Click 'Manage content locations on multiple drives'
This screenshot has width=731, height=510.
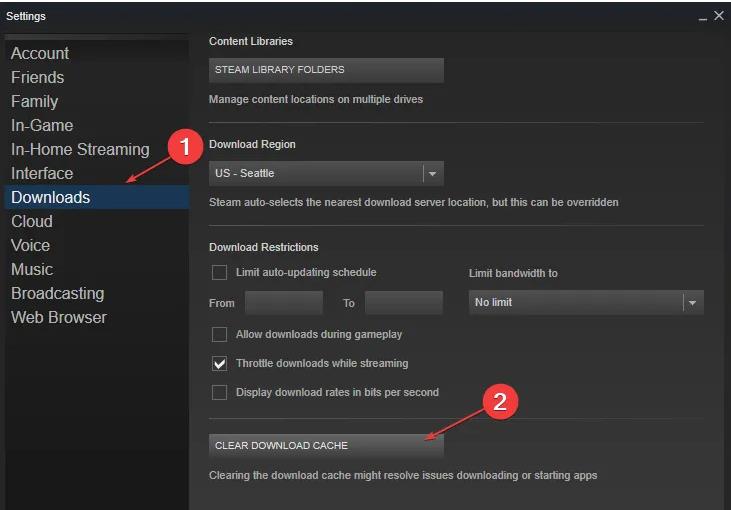[316, 99]
